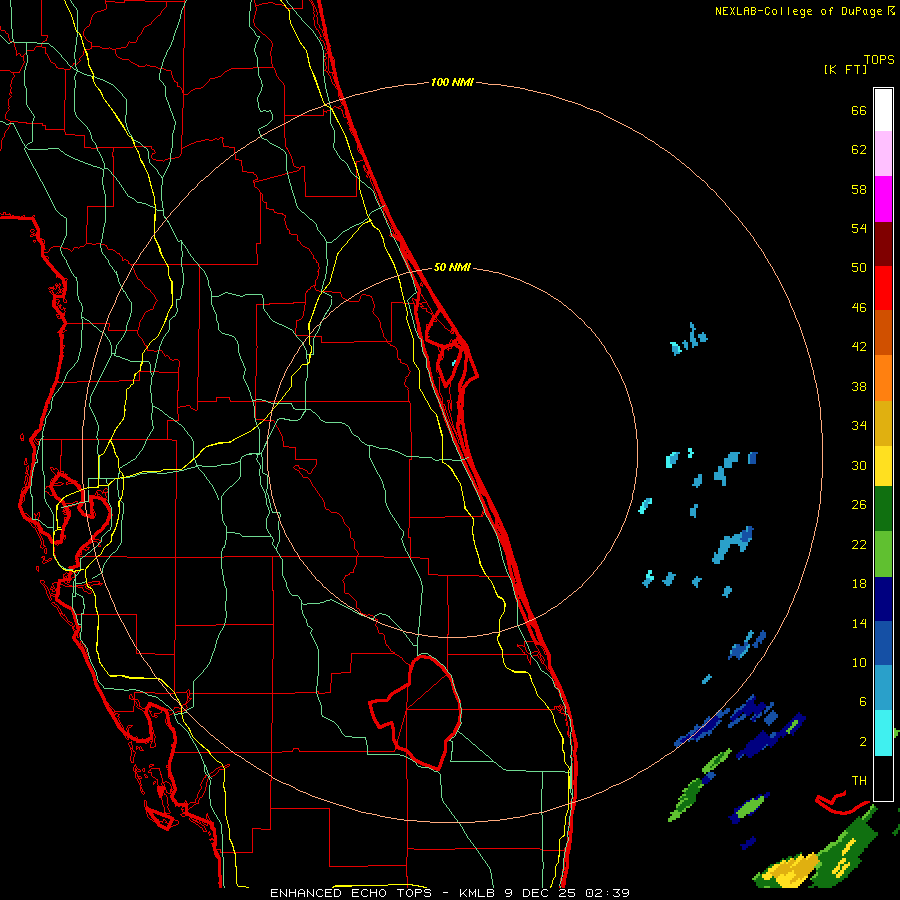900x900 pixels.
Task: Click the light green legend color band
Action: 883,554
